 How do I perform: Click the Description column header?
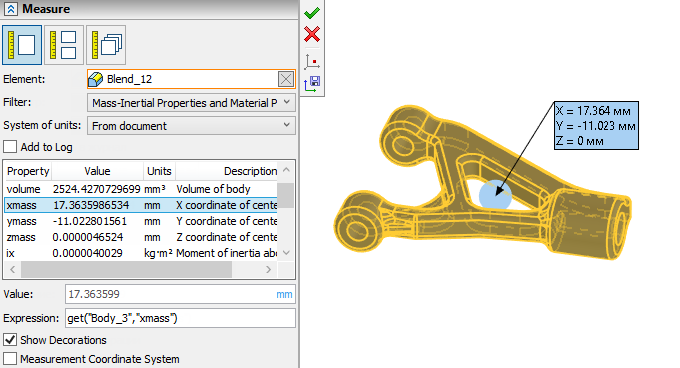pyautogui.click(x=226, y=171)
